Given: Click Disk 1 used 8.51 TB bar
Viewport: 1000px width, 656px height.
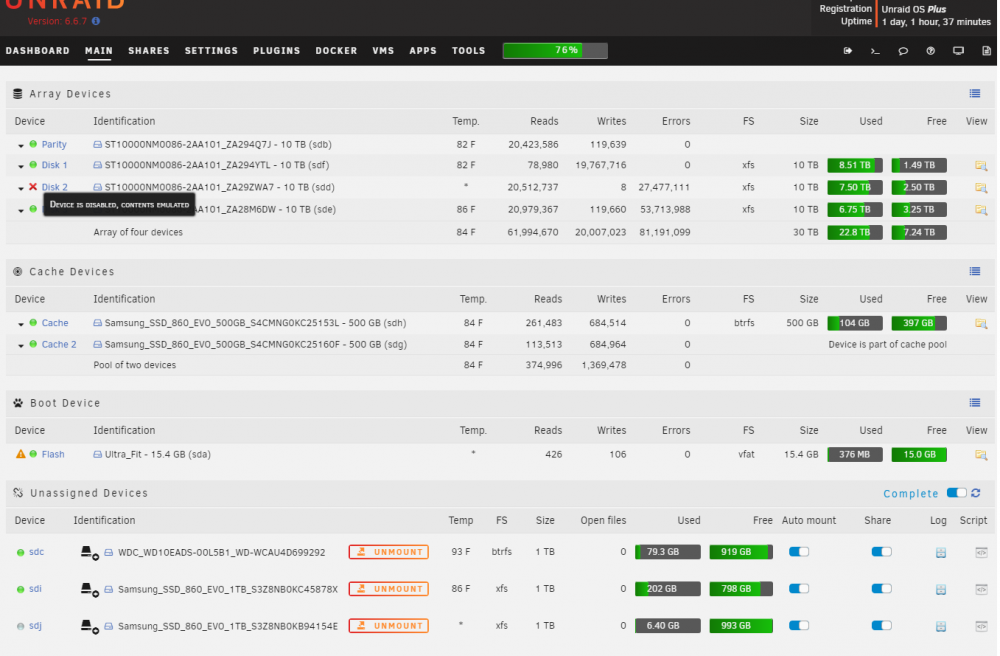Looking at the screenshot, I should 855,165.
